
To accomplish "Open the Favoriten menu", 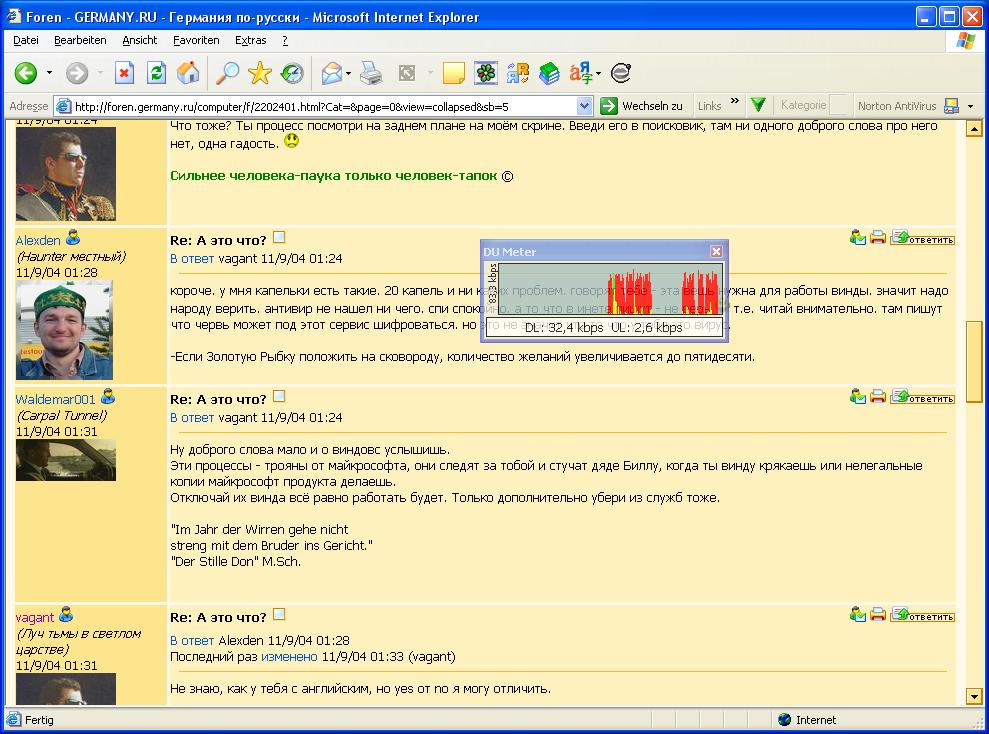I will [196, 40].
